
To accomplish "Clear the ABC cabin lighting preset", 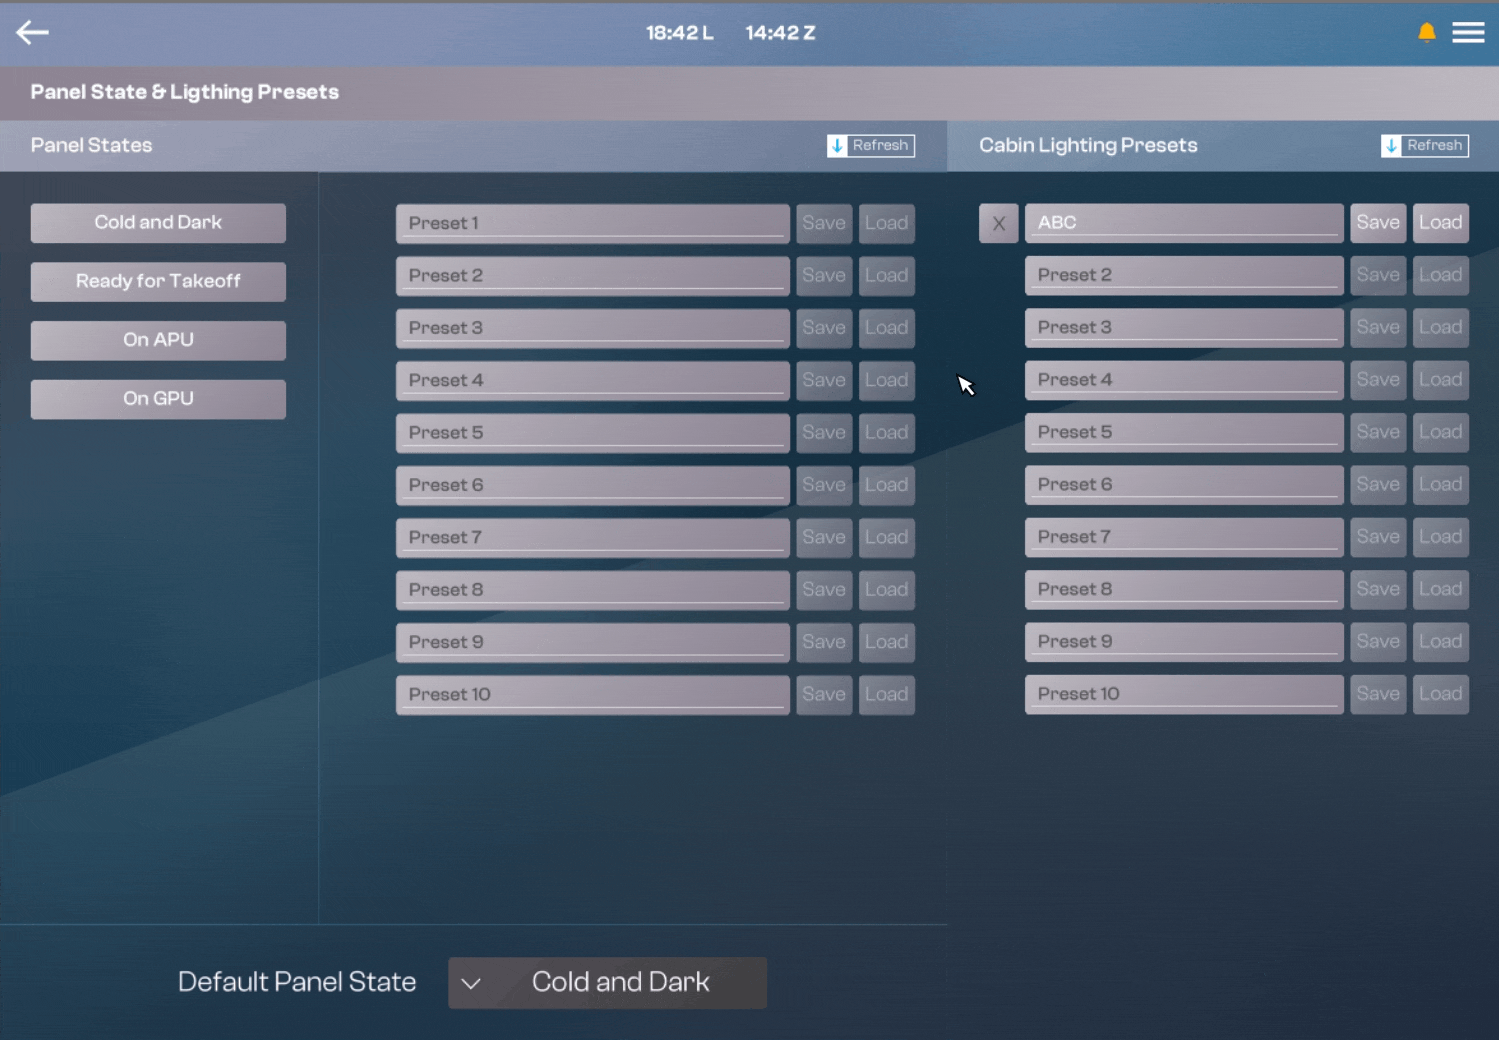I will click(998, 223).
